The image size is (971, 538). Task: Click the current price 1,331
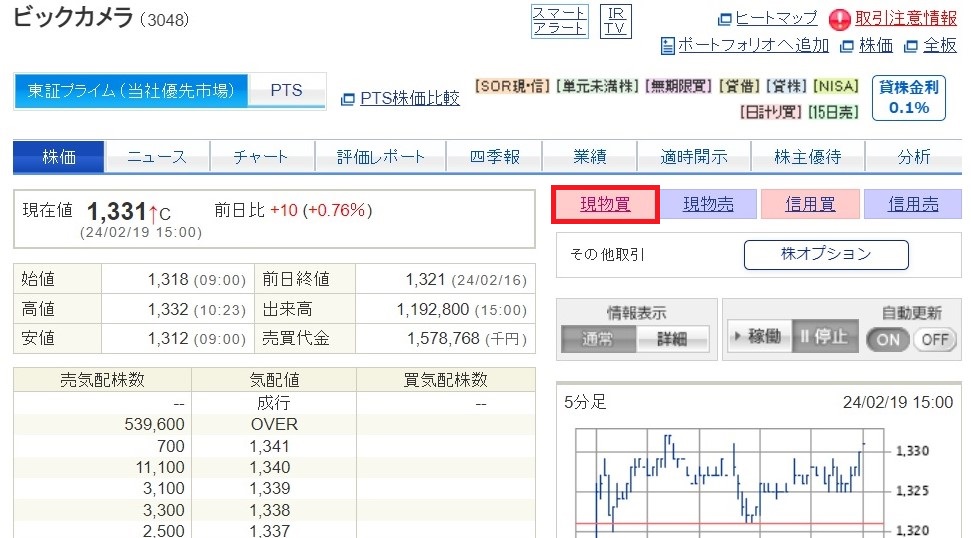pyautogui.click(x=116, y=212)
